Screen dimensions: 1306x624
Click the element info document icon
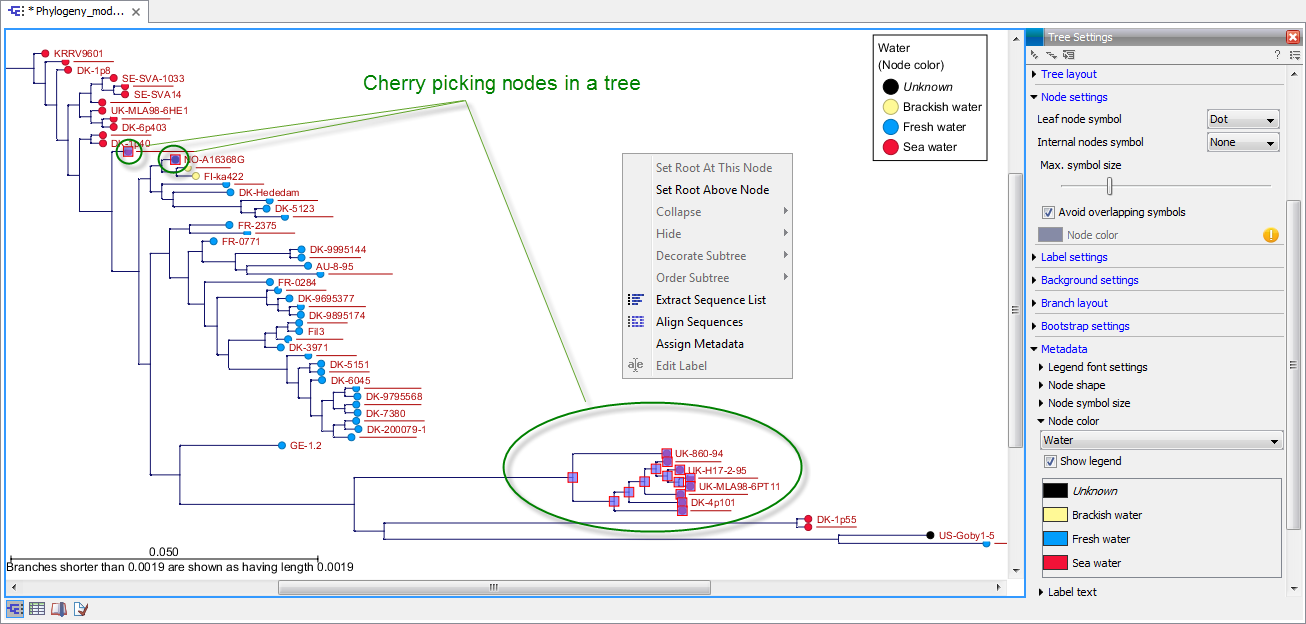pyautogui.click(x=81, y=607)
